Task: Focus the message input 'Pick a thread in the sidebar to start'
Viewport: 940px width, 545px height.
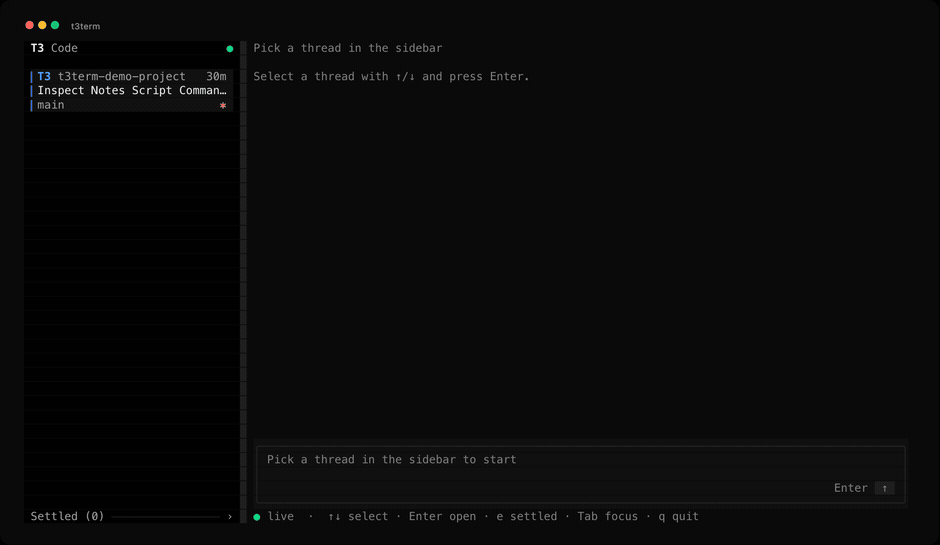Action: (x=580, y=474)
